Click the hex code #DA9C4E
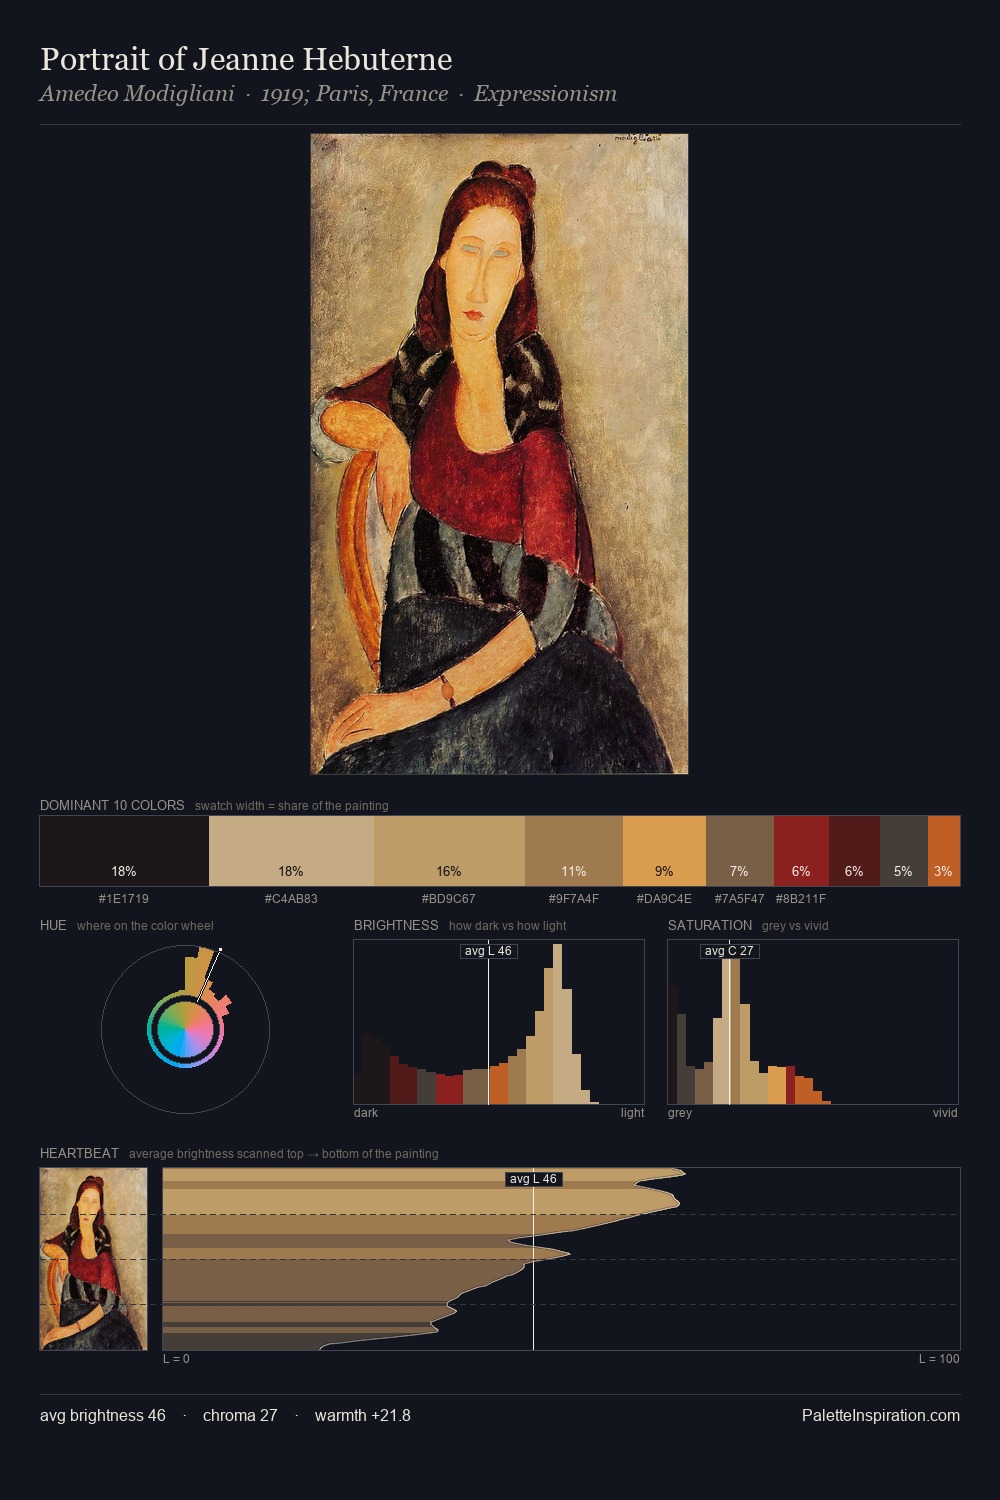 (x=664, y=899)
